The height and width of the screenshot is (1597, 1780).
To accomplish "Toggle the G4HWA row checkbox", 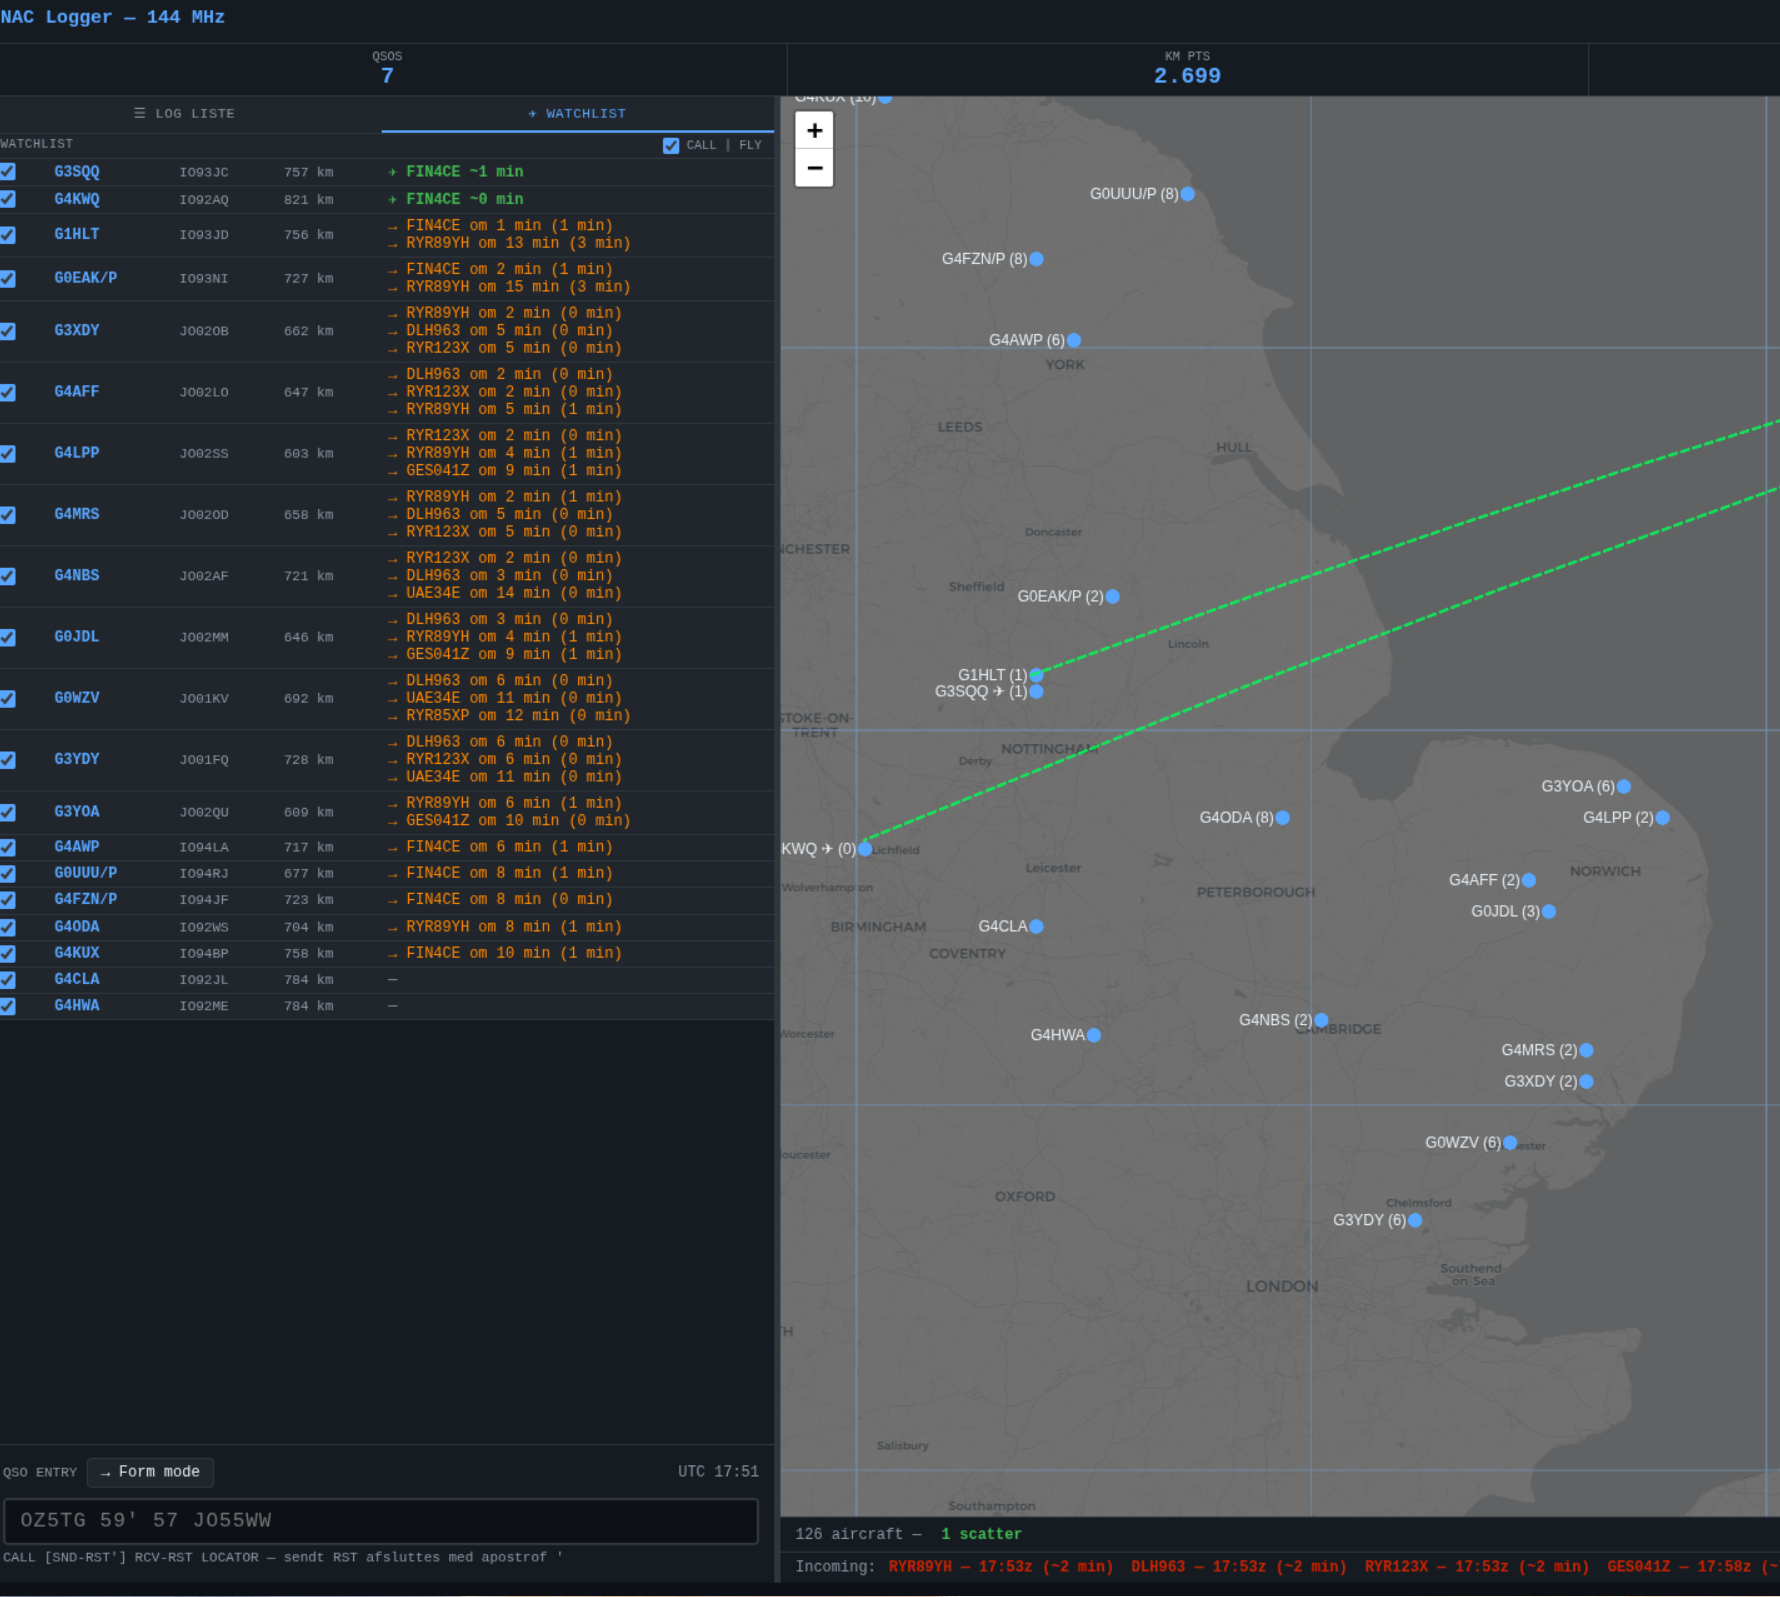I will coord(8,1006).
